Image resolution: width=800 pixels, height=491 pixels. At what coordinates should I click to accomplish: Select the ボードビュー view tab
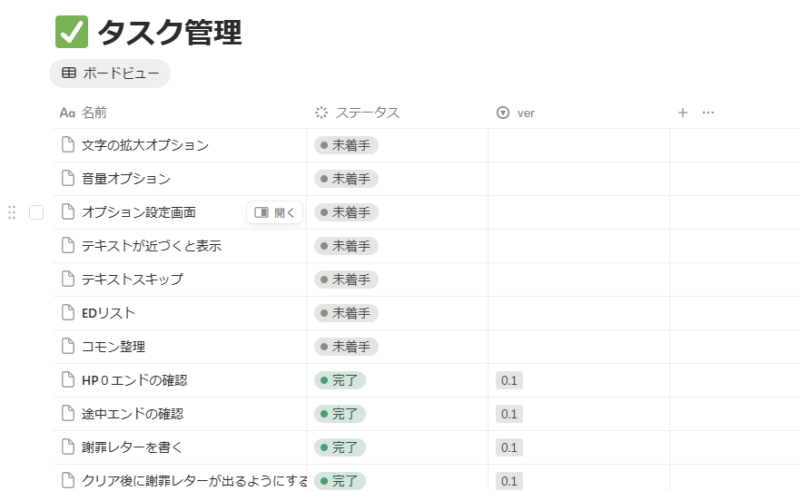110,73
